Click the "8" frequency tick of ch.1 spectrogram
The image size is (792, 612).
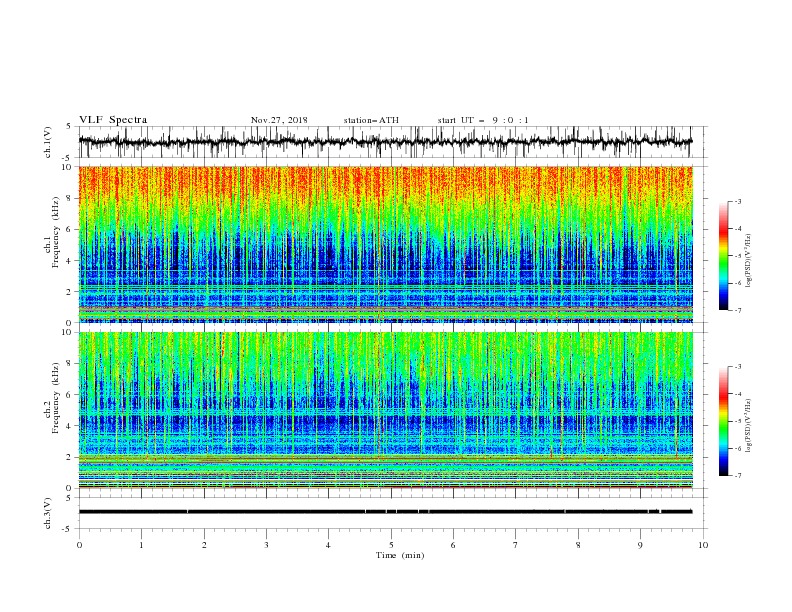pos(69,198)
